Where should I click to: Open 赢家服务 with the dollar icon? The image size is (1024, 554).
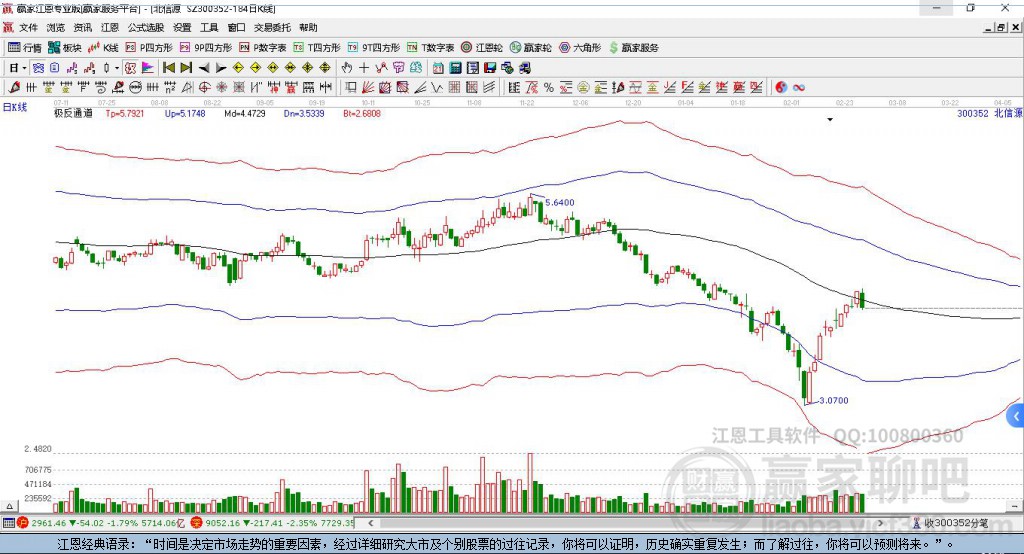pyautogui.click(x=634, y=48)
